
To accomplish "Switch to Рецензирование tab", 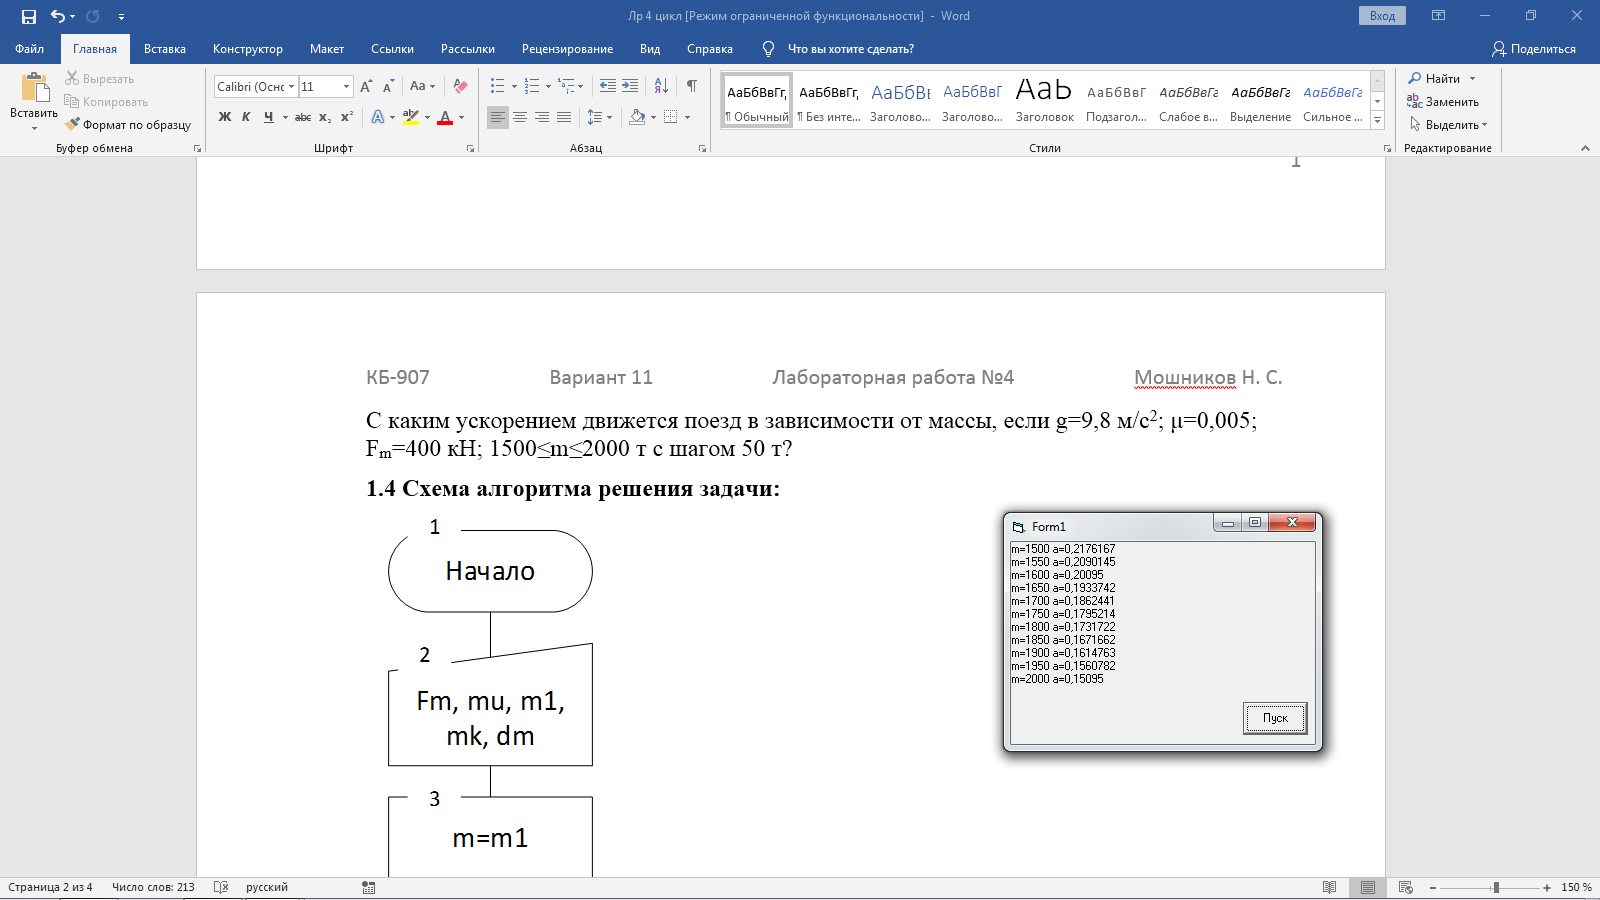I will [x=567, y=49].
